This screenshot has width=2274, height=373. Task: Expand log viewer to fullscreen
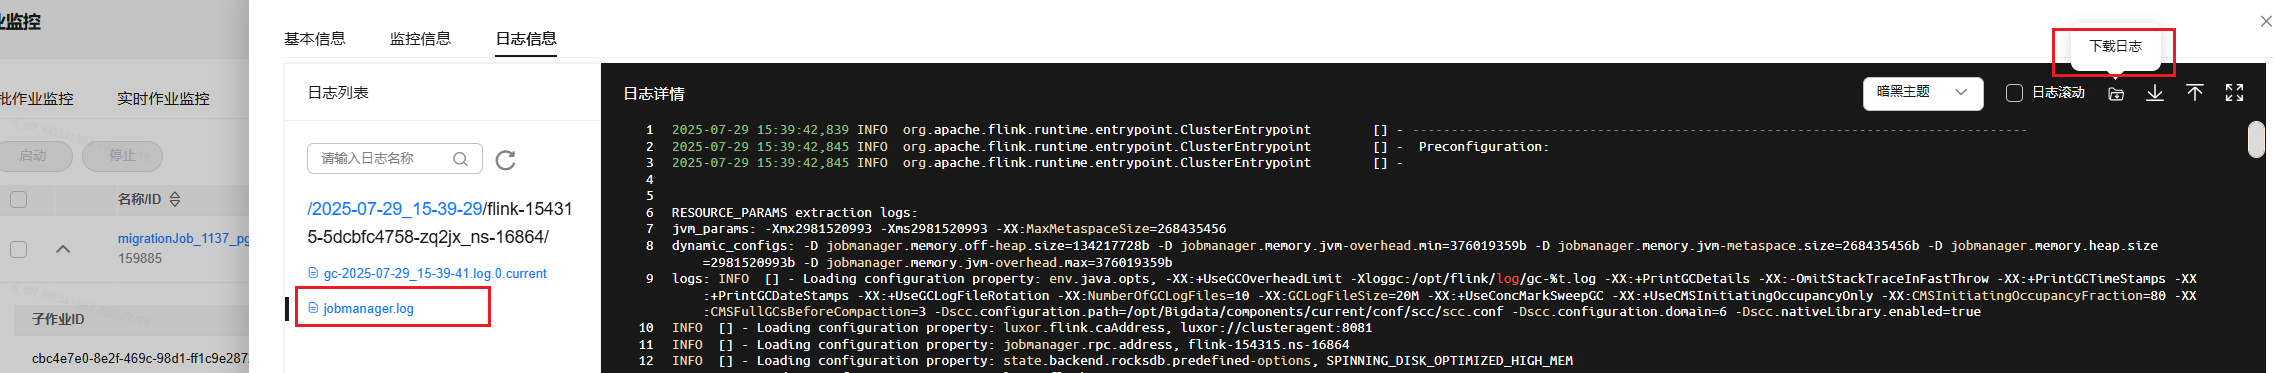point(2235,93)
